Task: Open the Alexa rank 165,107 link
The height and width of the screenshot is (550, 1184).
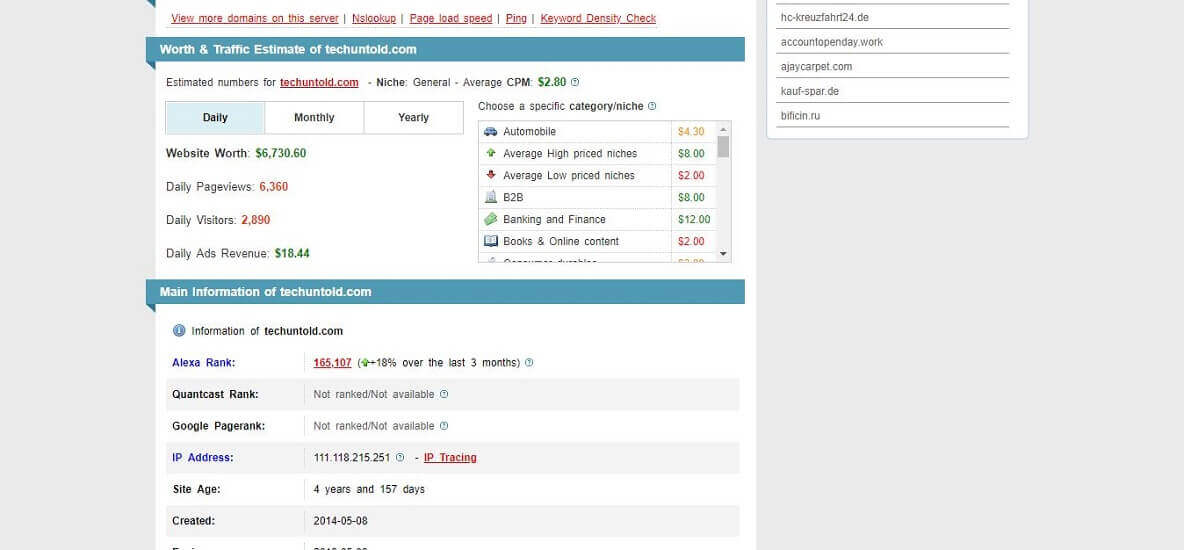Action: tap(332, 363)
